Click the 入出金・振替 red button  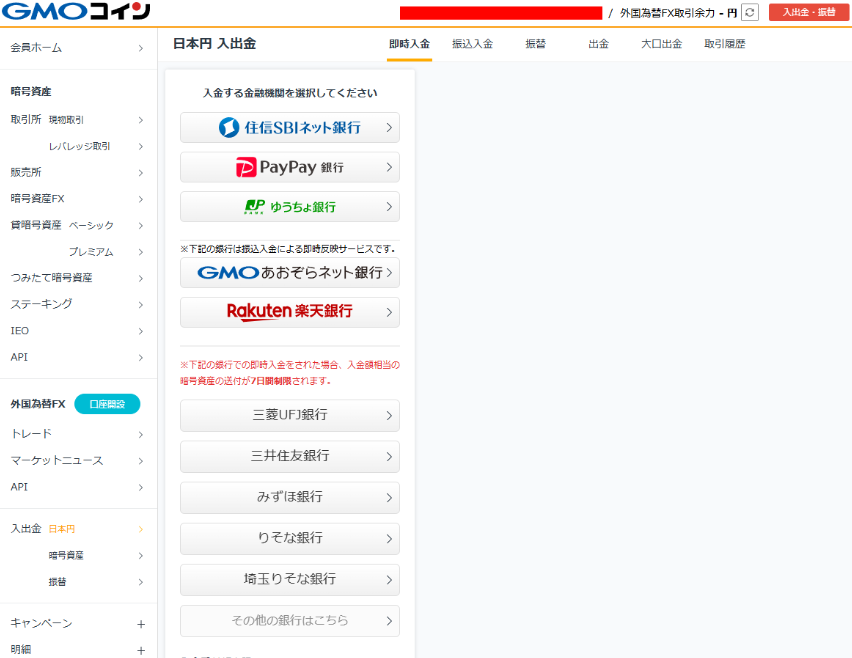click(809, 12)
